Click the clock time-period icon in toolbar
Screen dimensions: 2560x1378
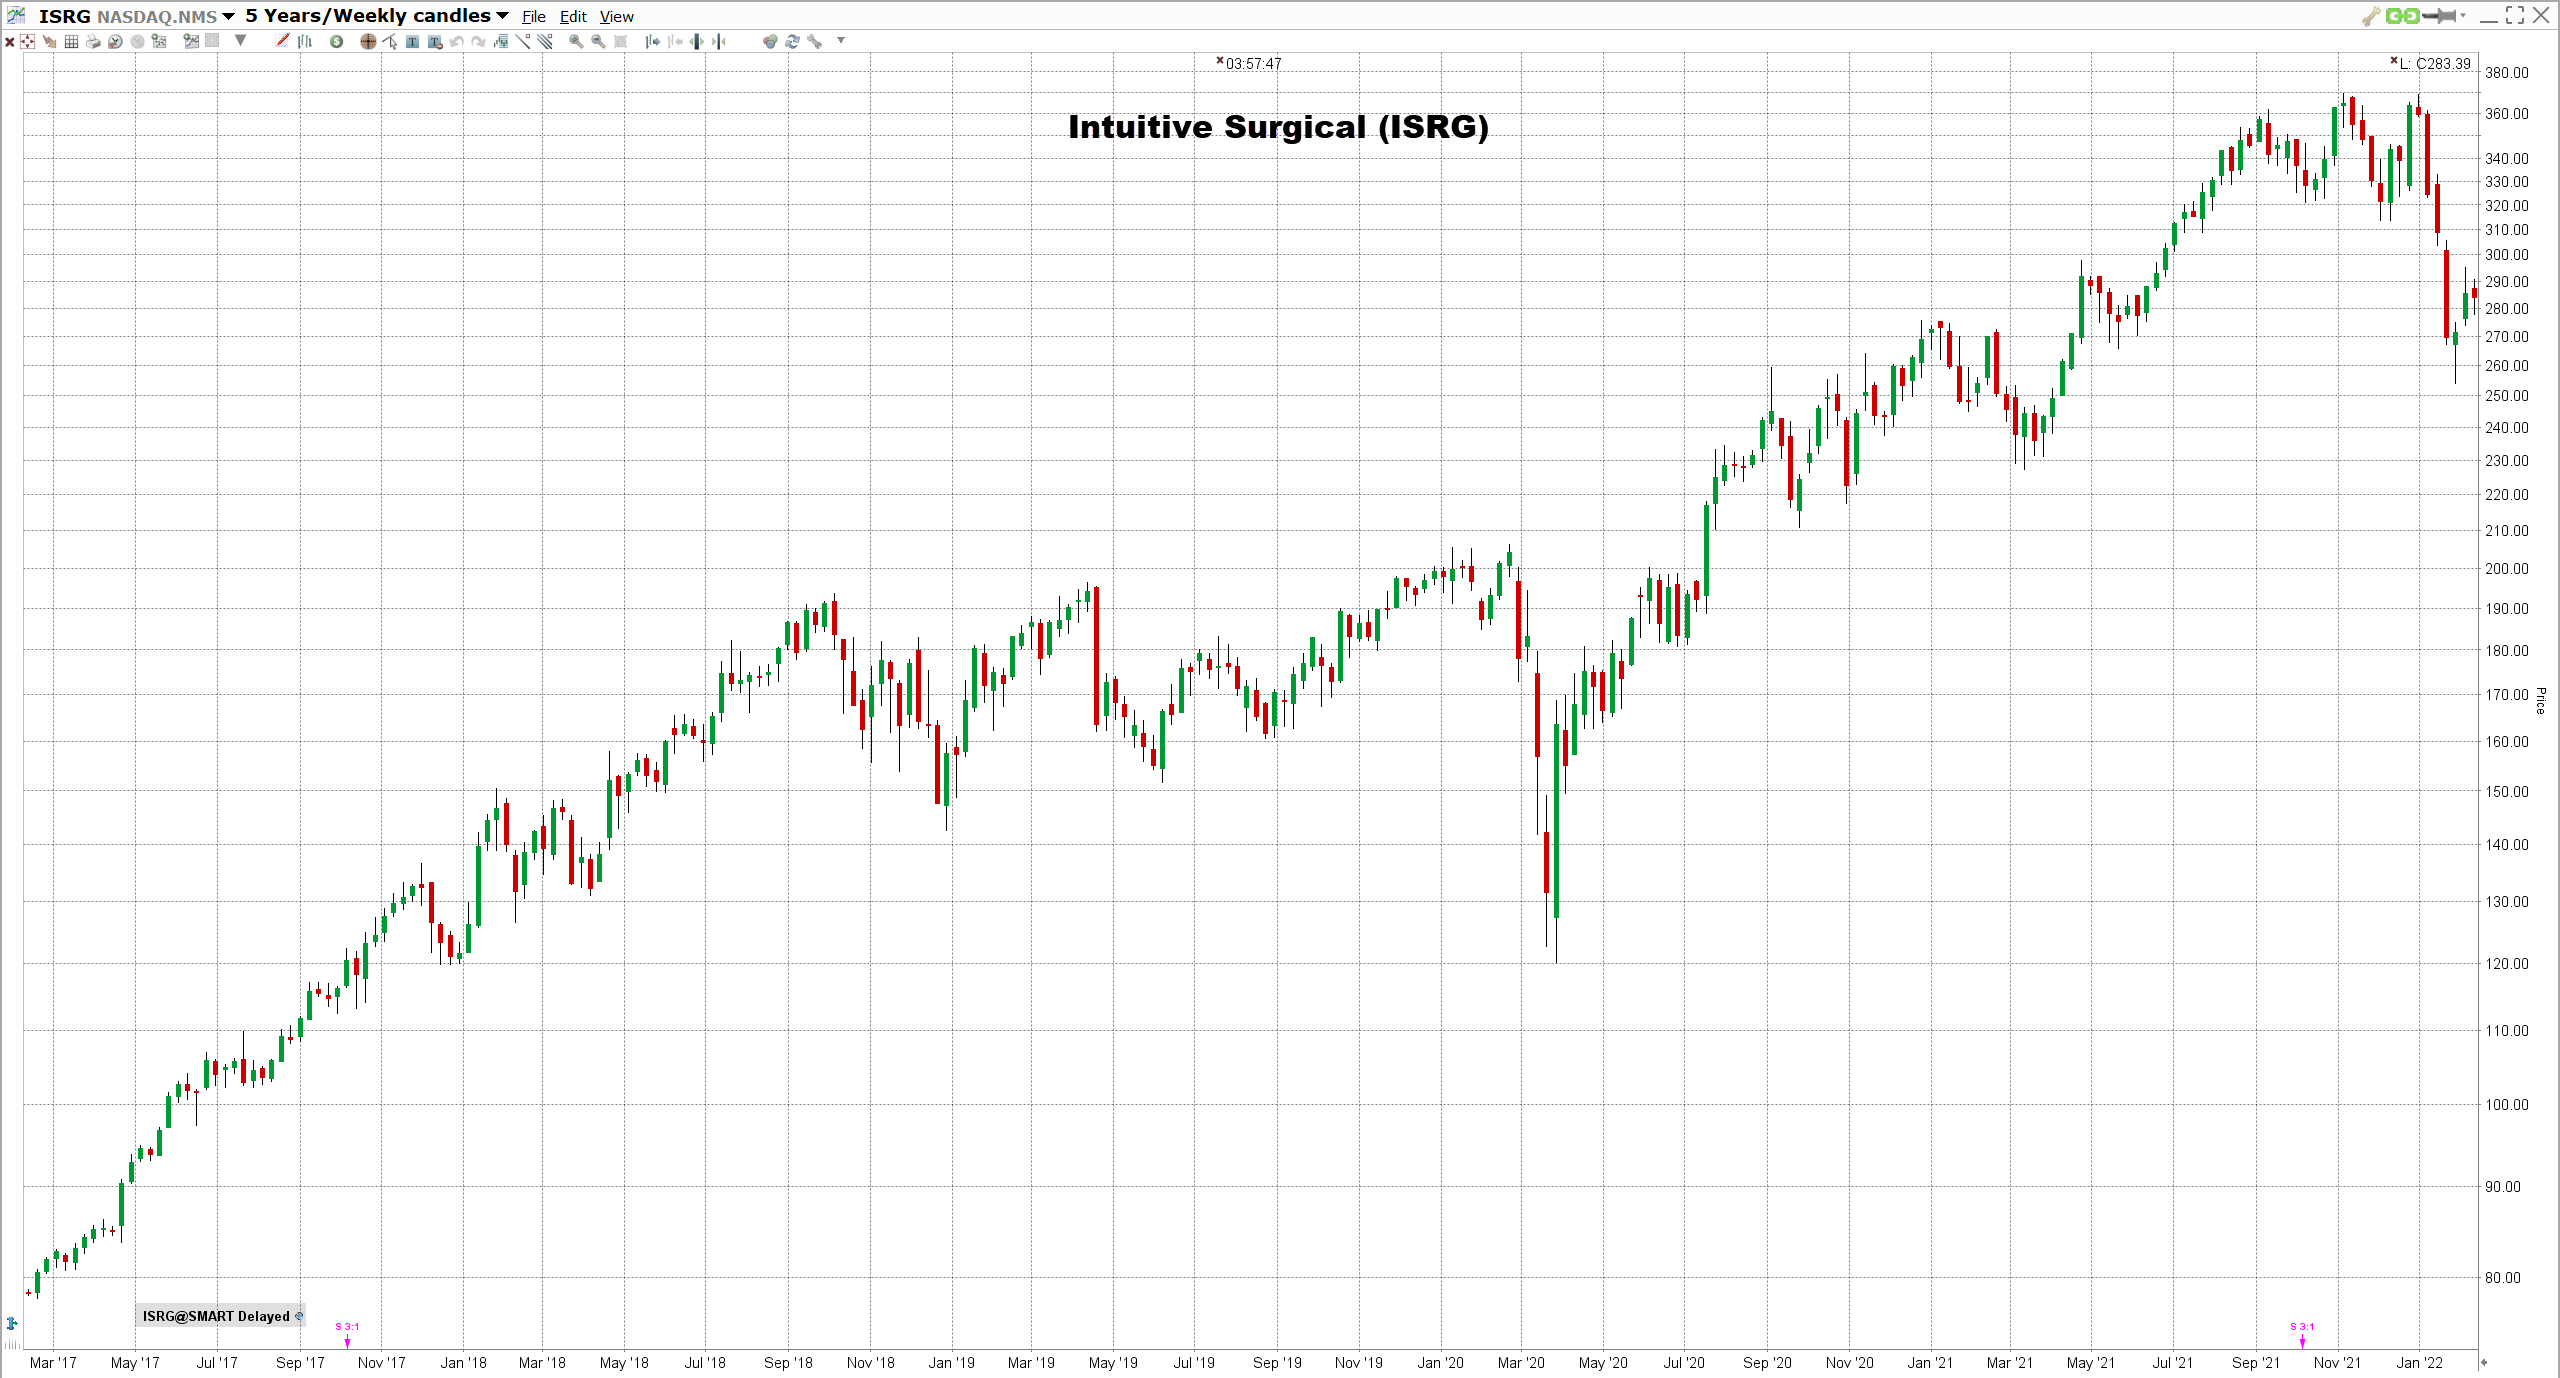click(115, 42)
